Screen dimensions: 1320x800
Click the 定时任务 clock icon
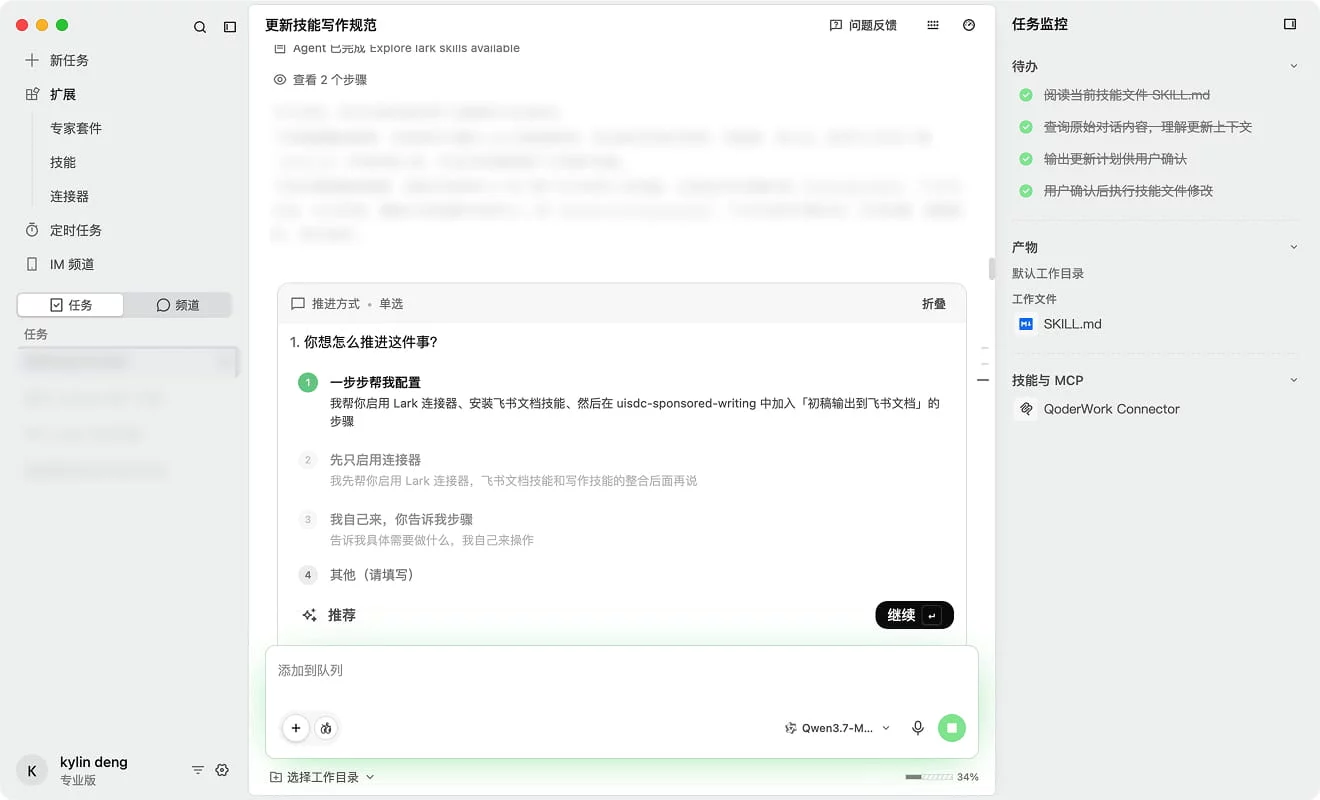tap(32, 230)
